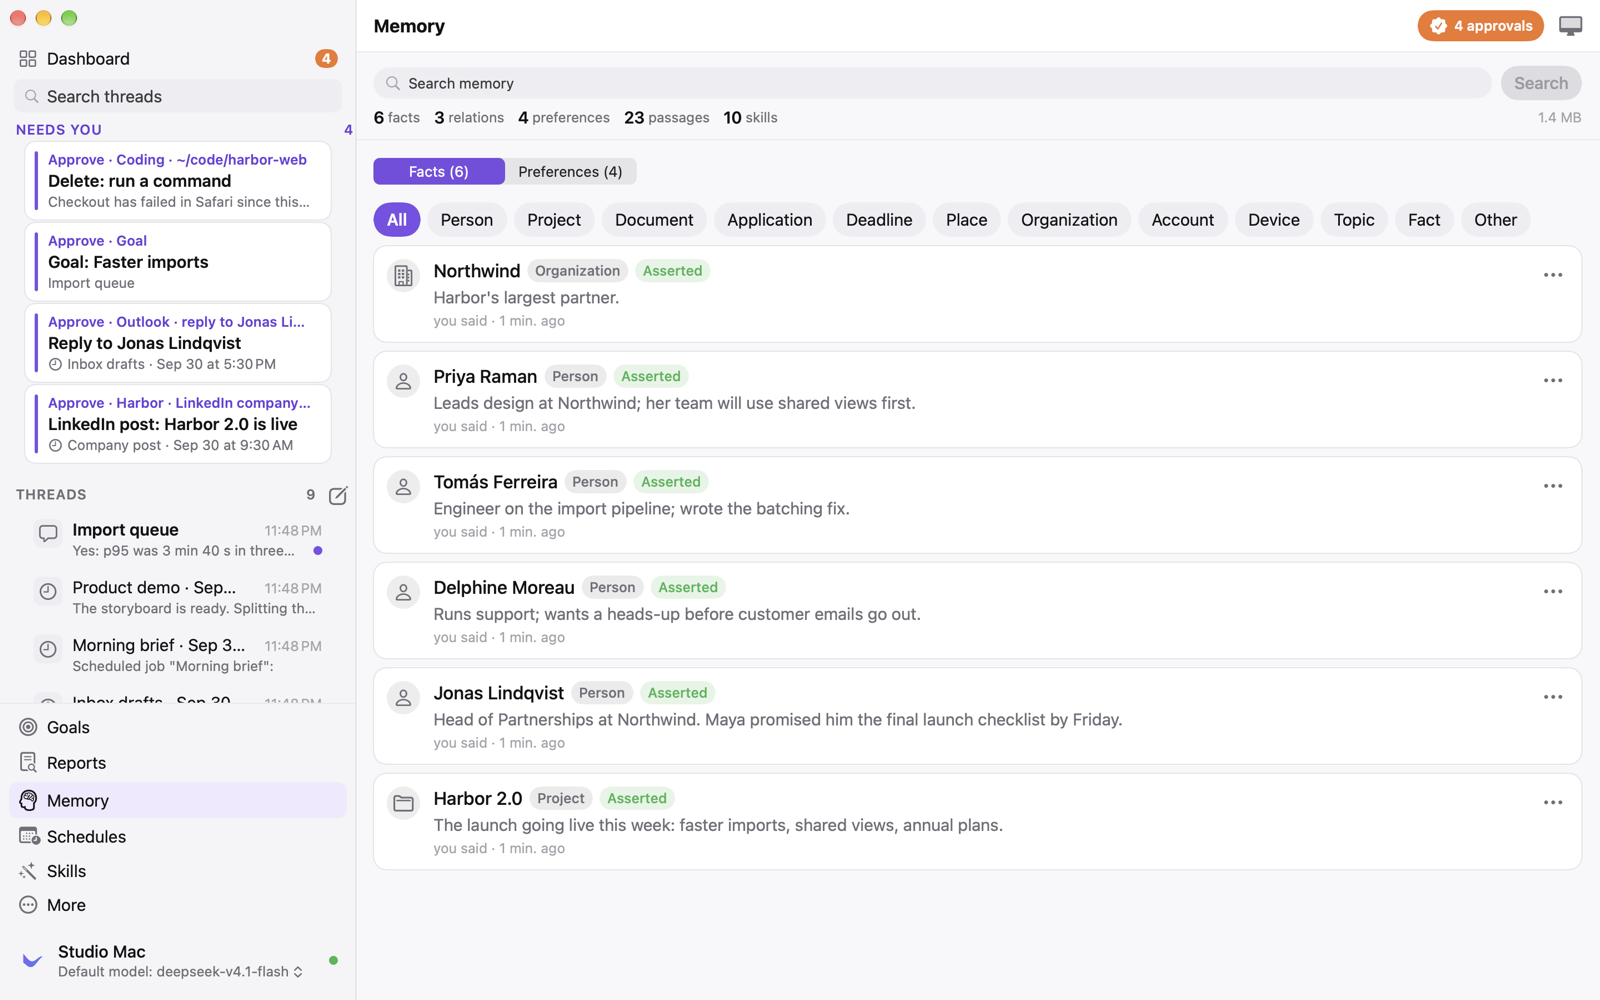Click the Search threads field
The width and height of the screenshot is (1600, 1000).
[178, 97]
